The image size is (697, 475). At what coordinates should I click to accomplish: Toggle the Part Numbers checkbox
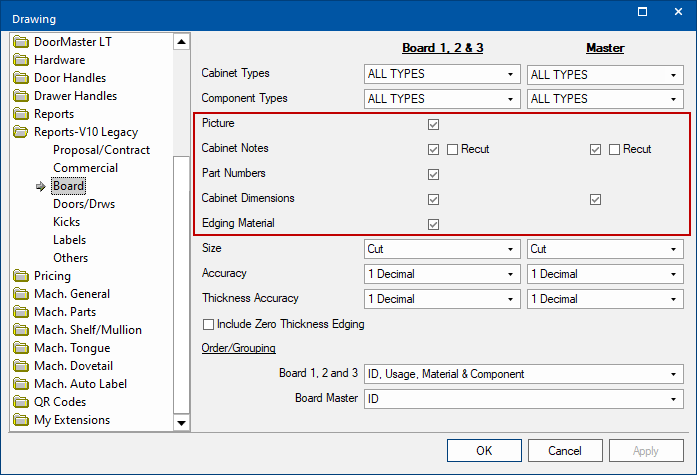(x=433, y=174)
